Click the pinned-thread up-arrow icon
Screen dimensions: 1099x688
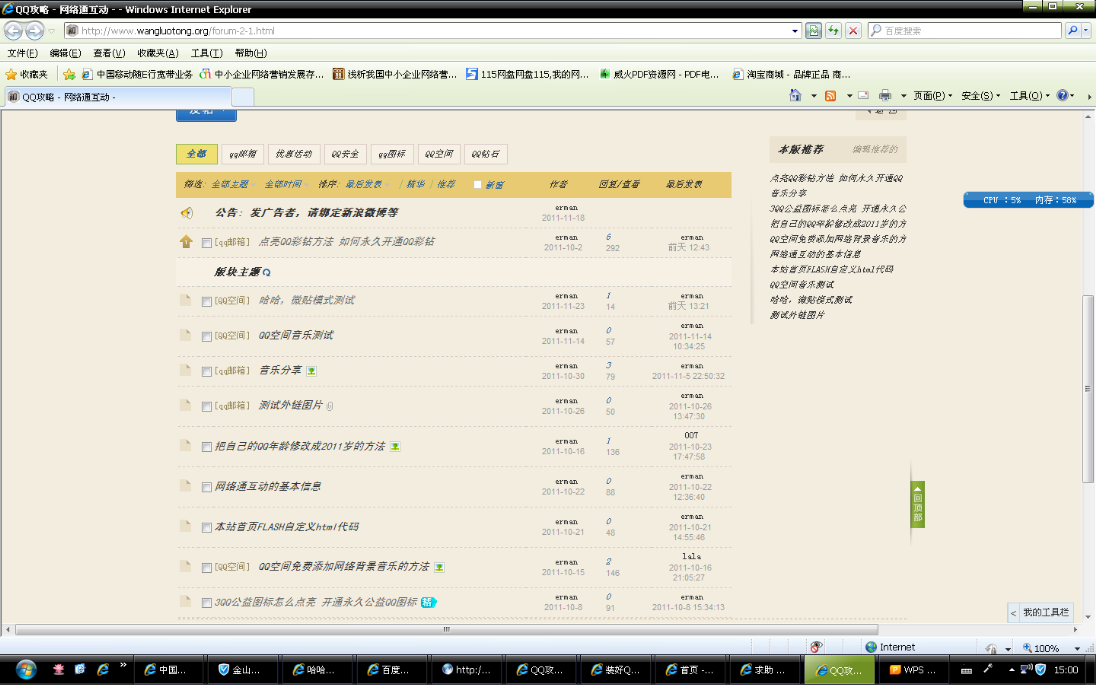tap(186, 242)
